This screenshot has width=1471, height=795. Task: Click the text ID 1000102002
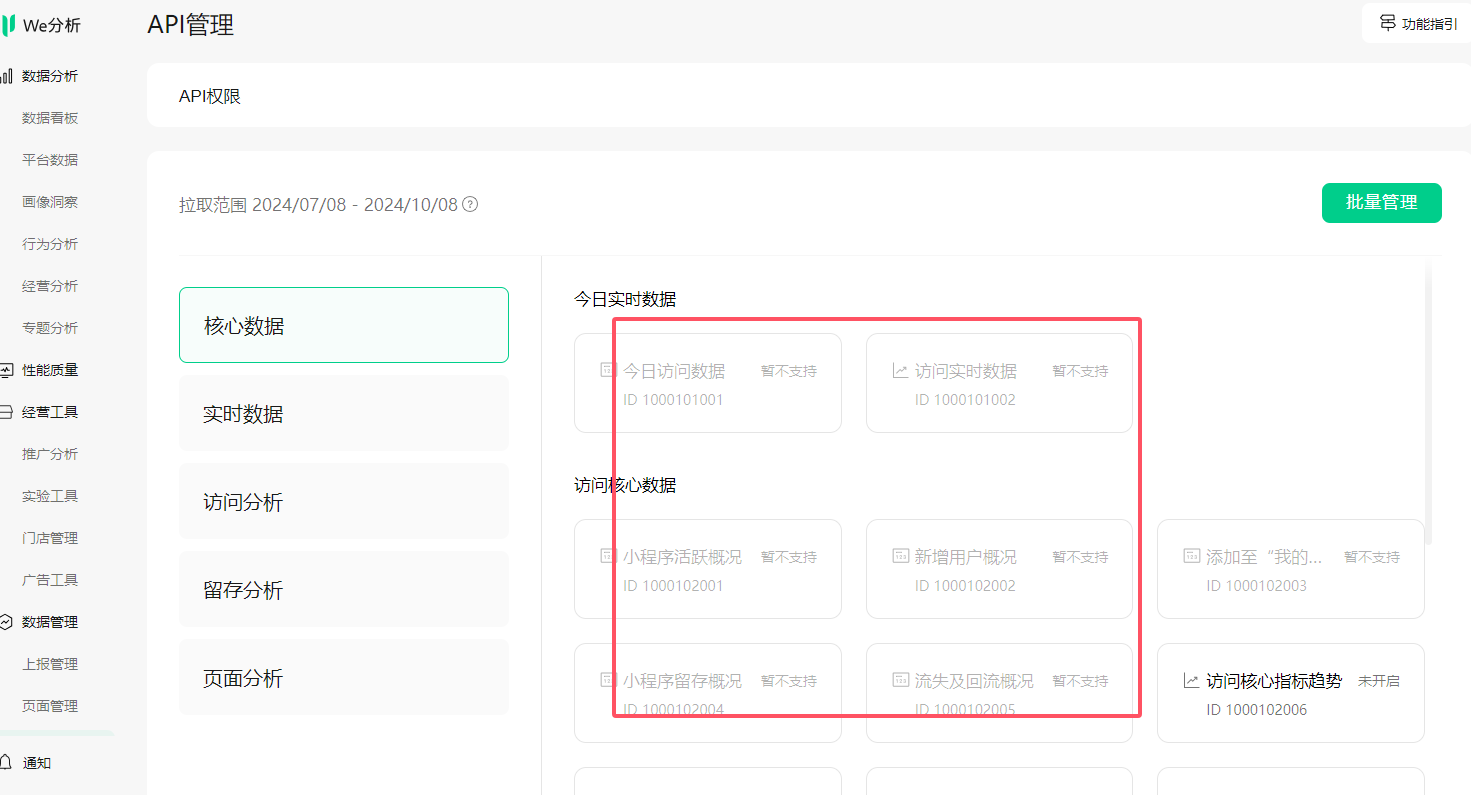click(x=965, y=586)
